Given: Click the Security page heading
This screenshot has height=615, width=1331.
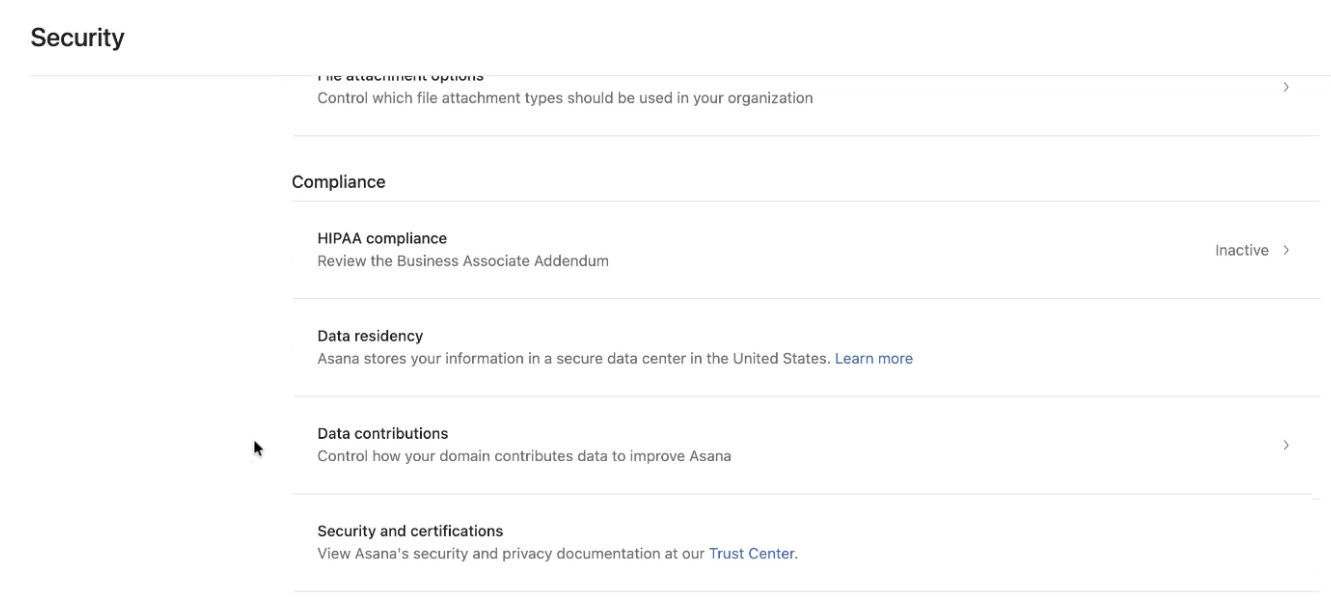Looking at the screenshot, I should pos(78,38).
